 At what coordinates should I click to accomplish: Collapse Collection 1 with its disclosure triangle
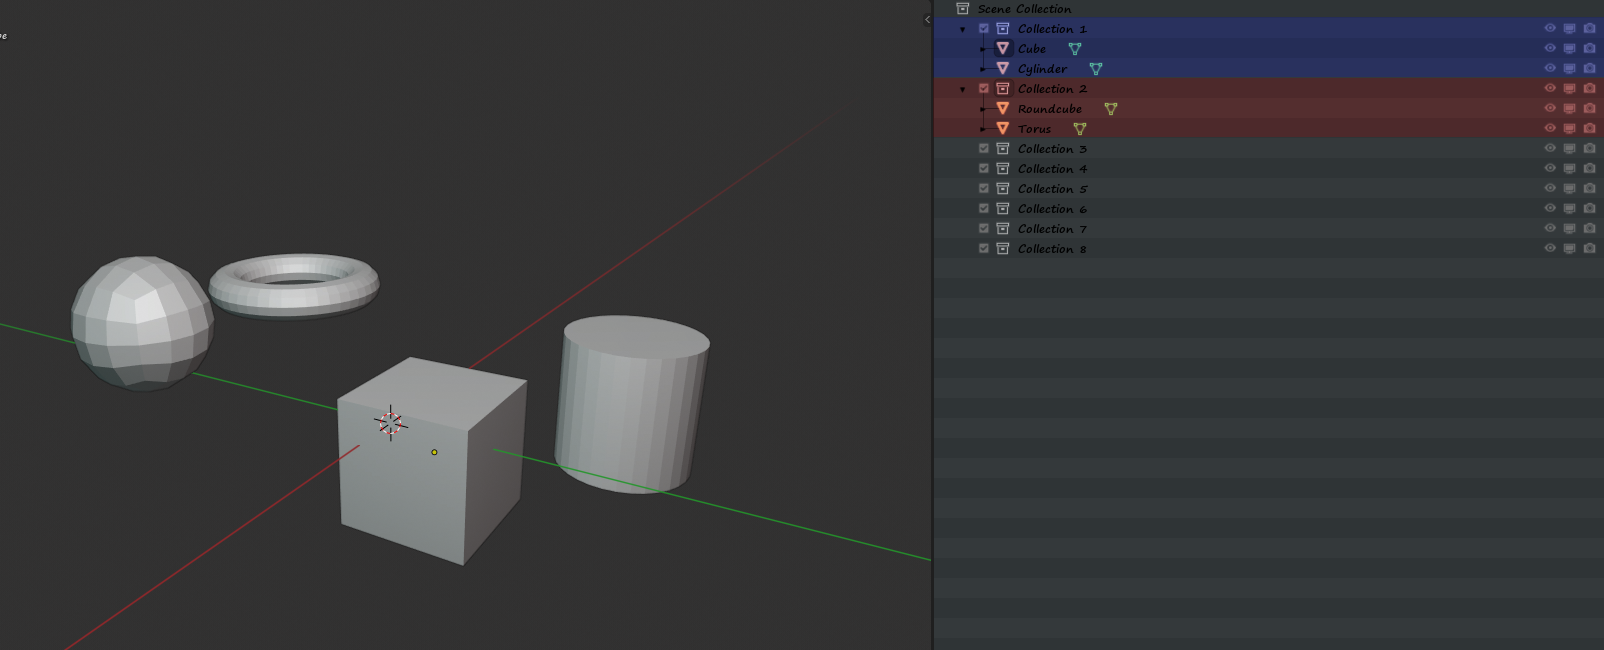tap(963, 29)
